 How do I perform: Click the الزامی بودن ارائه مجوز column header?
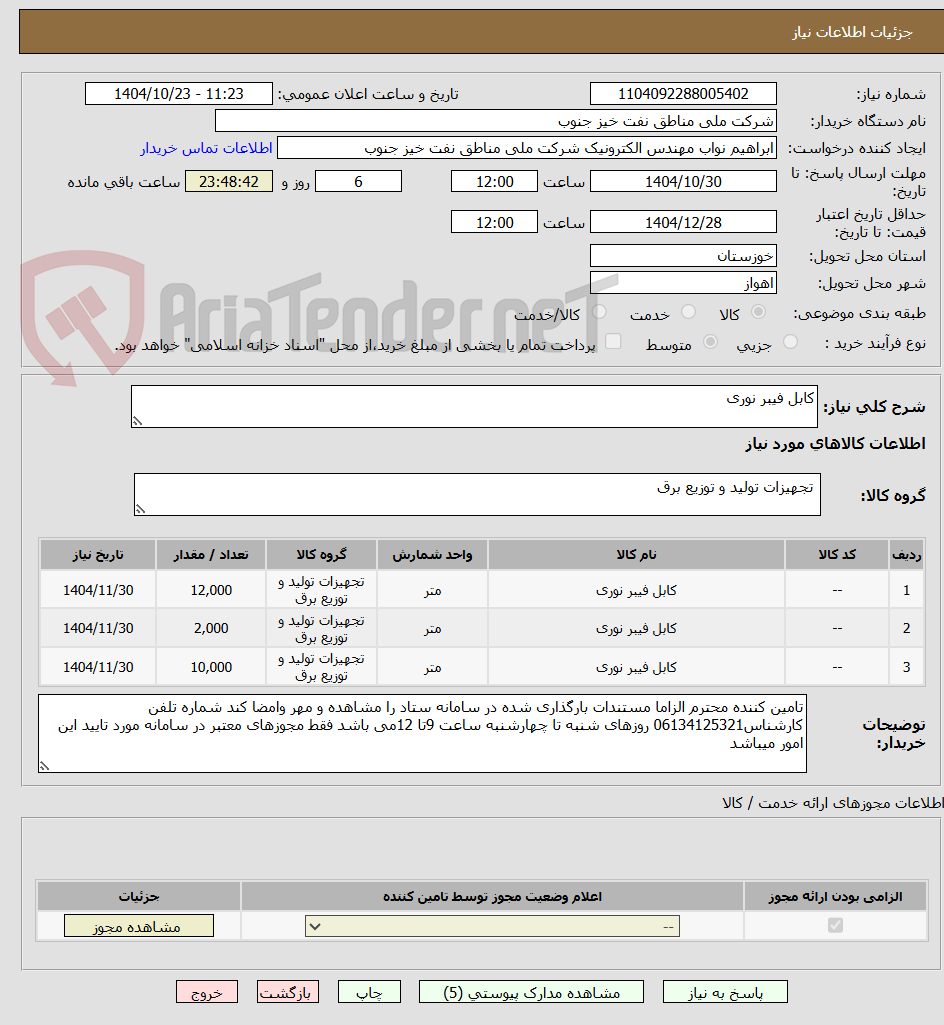pyautogui.click(x=835, y=896)
